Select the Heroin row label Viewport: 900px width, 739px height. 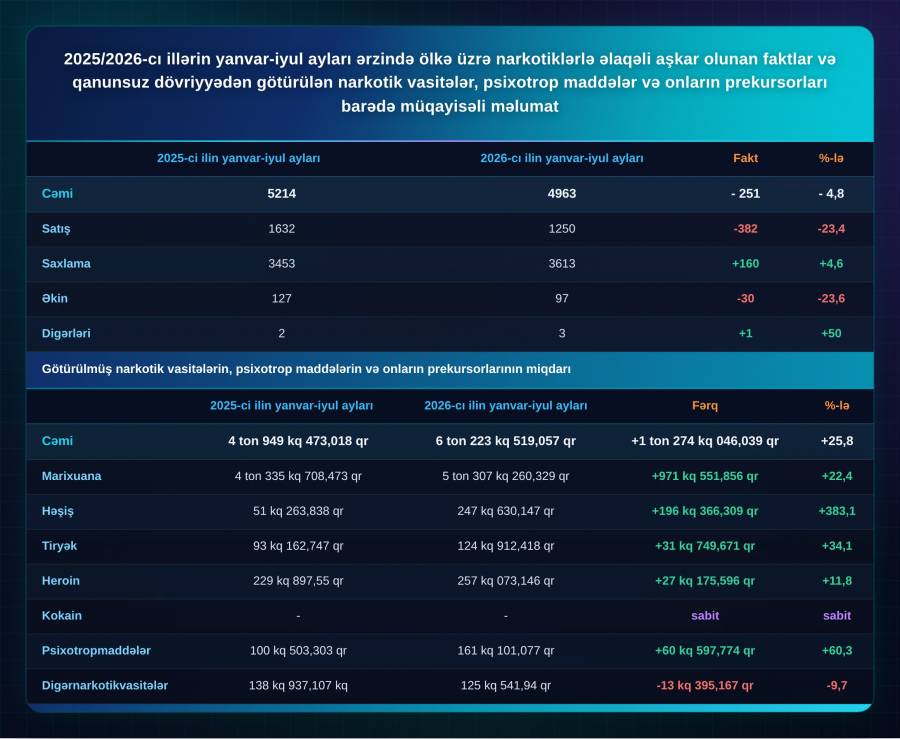pyautogui.click(x=60, y=581)
